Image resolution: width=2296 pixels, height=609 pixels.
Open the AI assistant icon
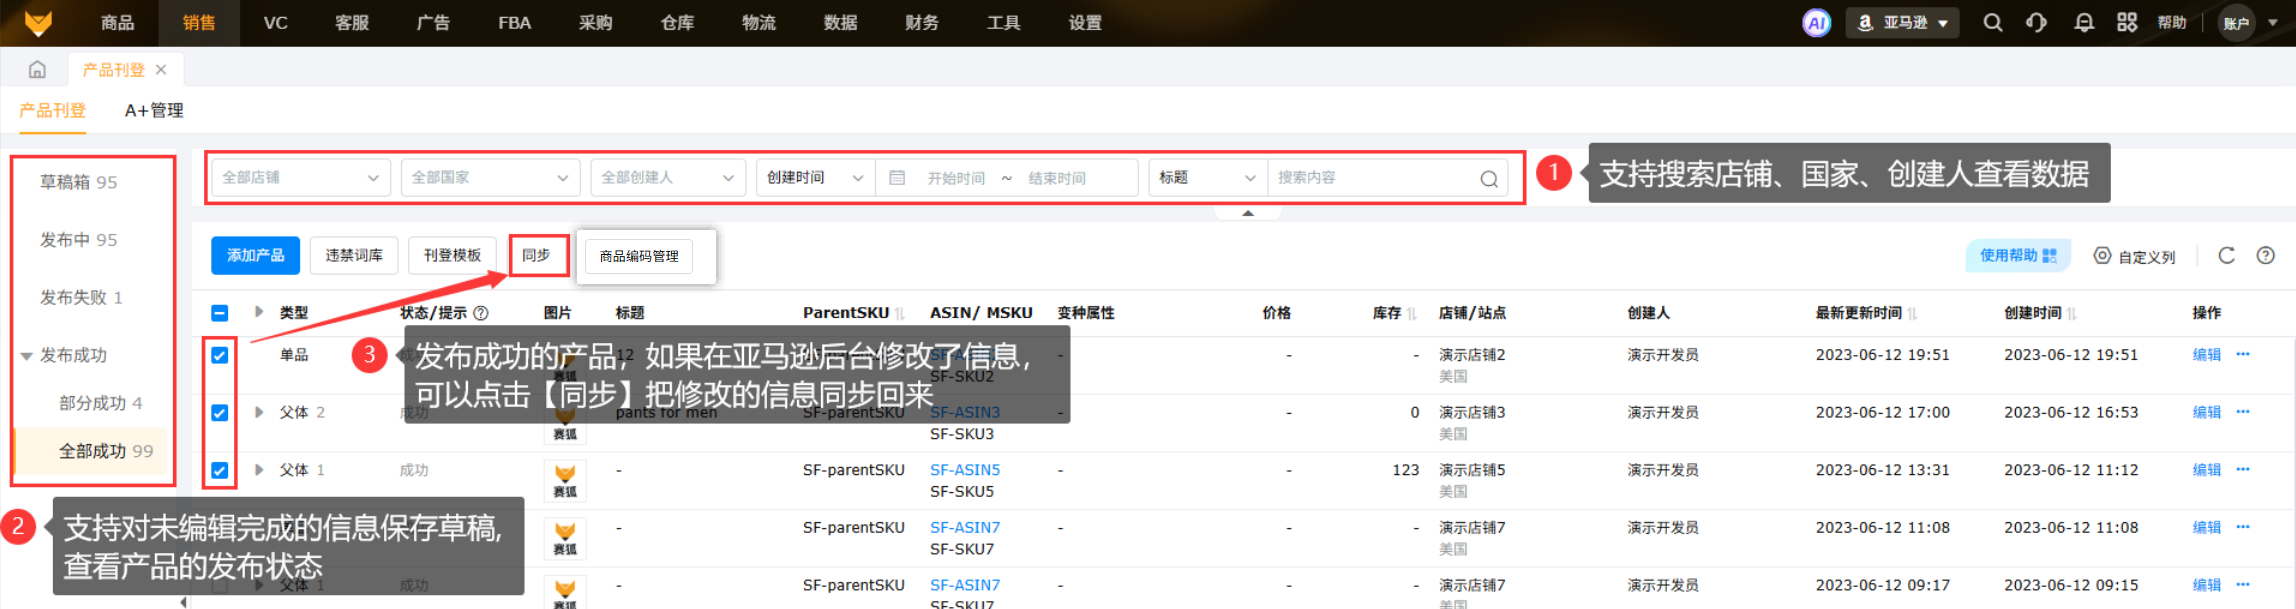click(1816, 22)
